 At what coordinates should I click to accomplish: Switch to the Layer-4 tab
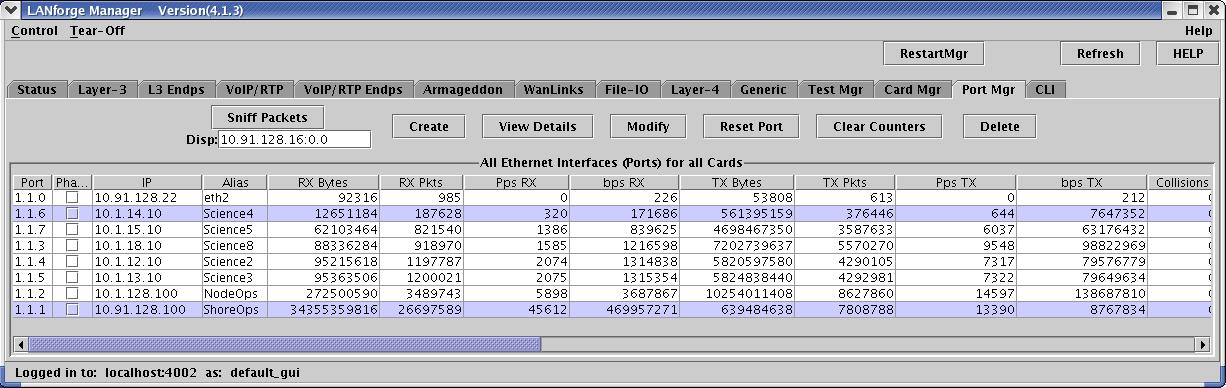[695, 90]
